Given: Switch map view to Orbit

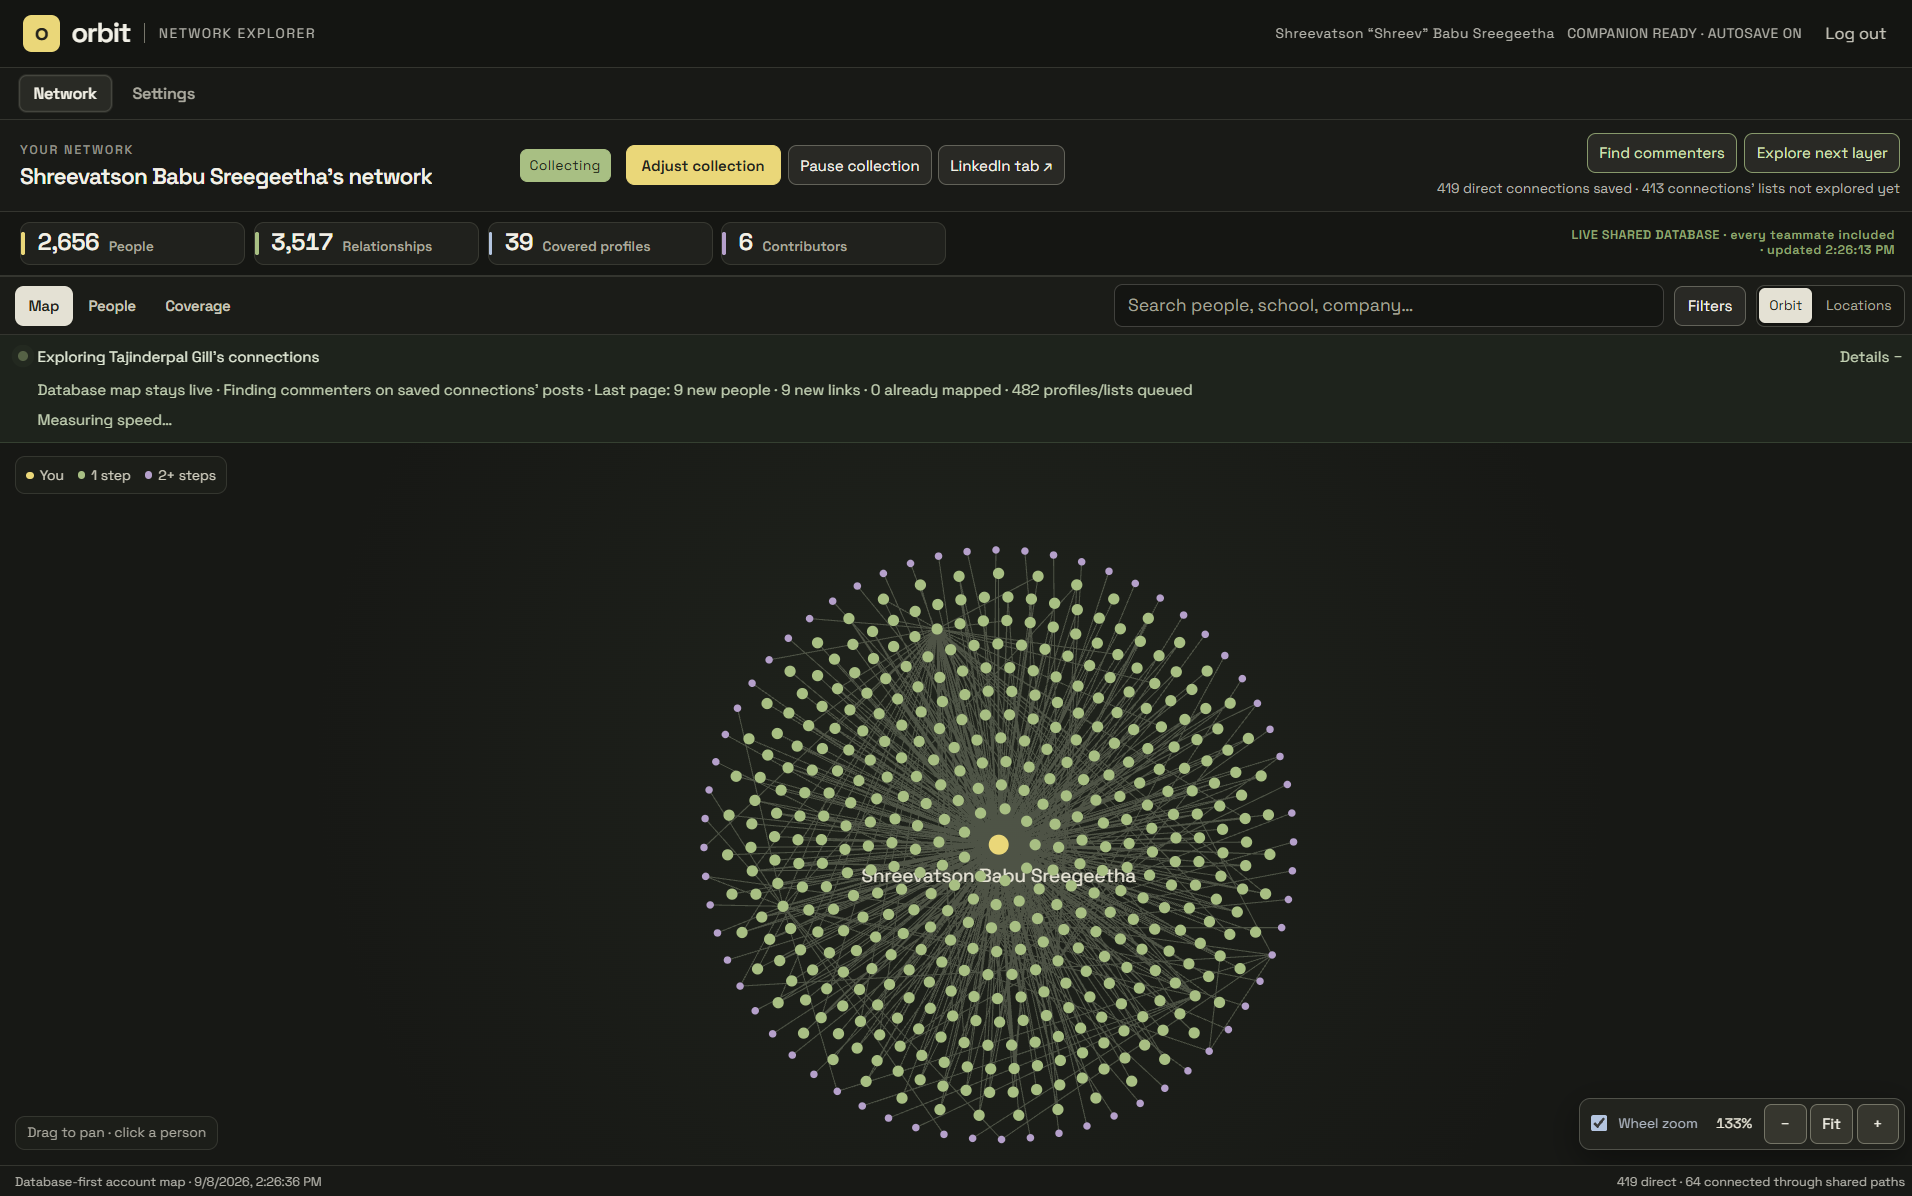Looking at the screenshot, I should 1785,306.
